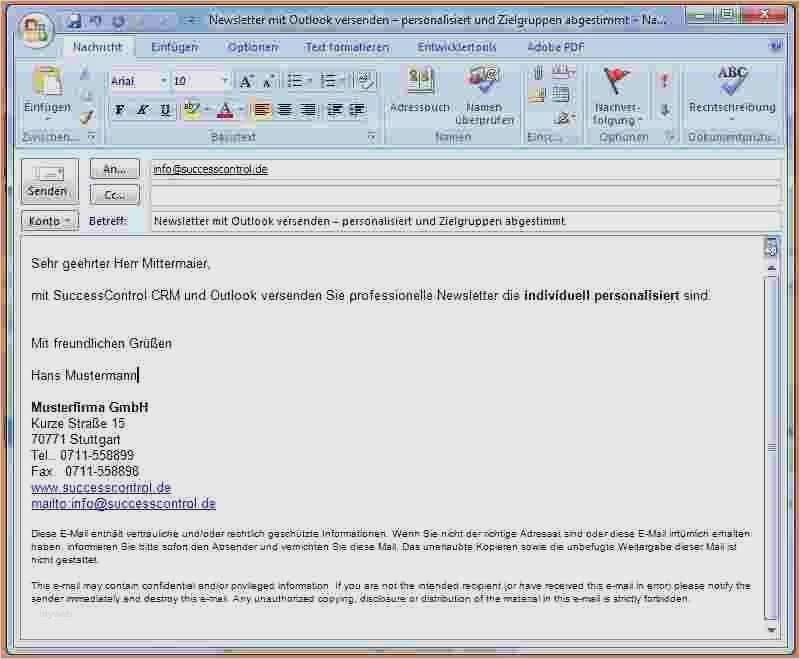Open the www.successcontrol.de link

click(x=101, y=487)
